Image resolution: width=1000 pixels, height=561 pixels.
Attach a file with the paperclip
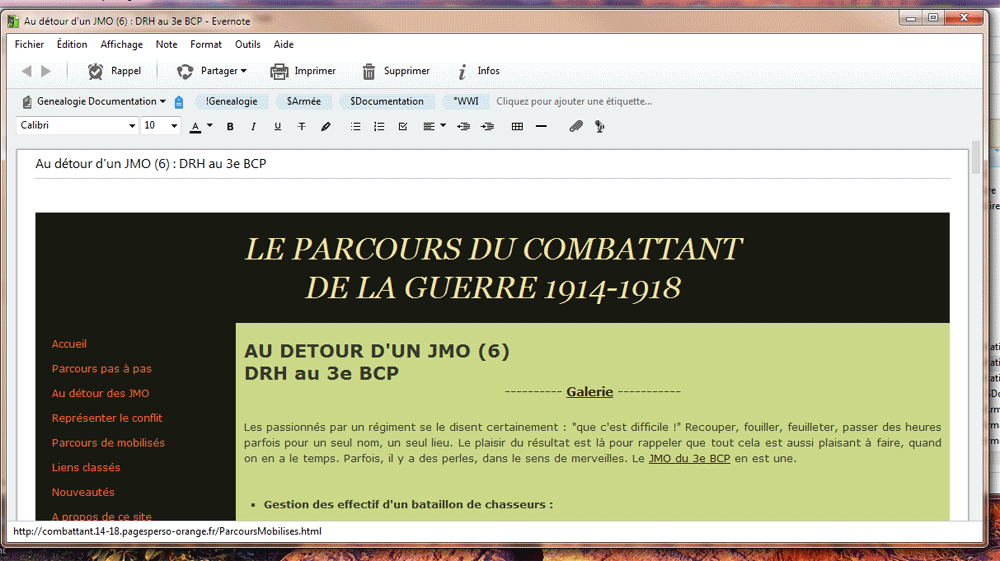point(576,126)
